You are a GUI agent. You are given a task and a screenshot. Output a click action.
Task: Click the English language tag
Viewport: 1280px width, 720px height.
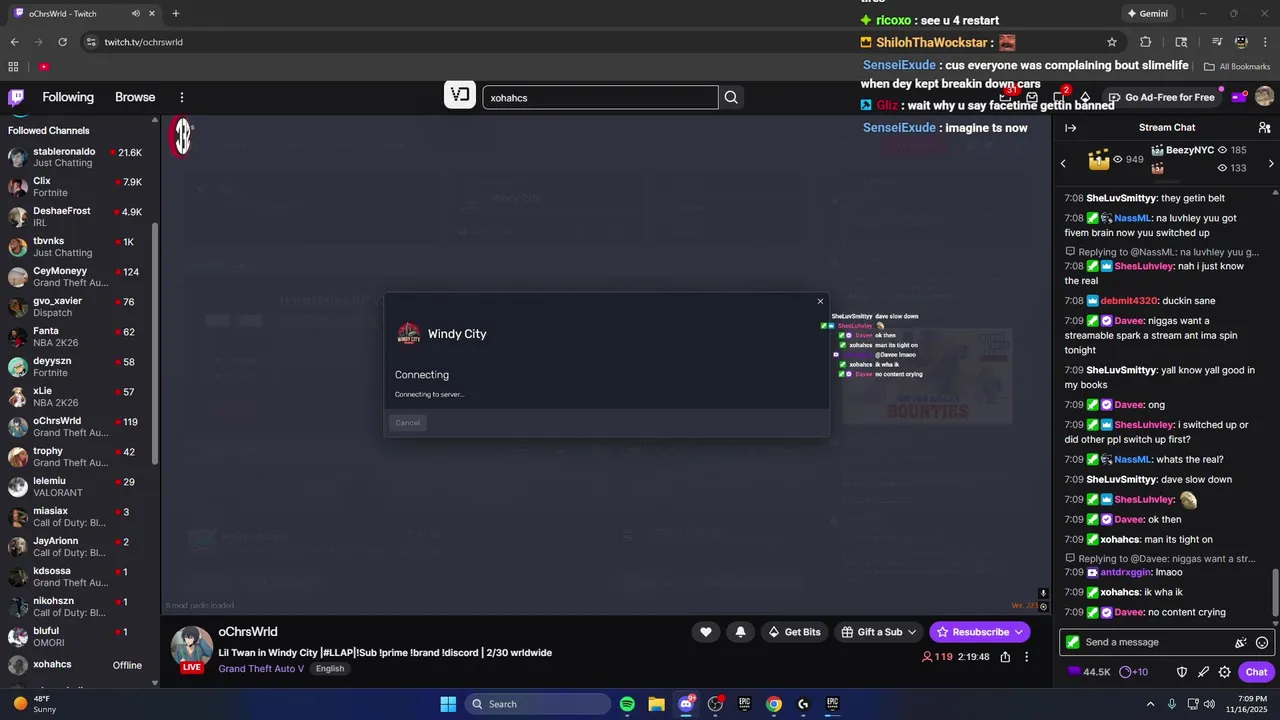(329, 669)
